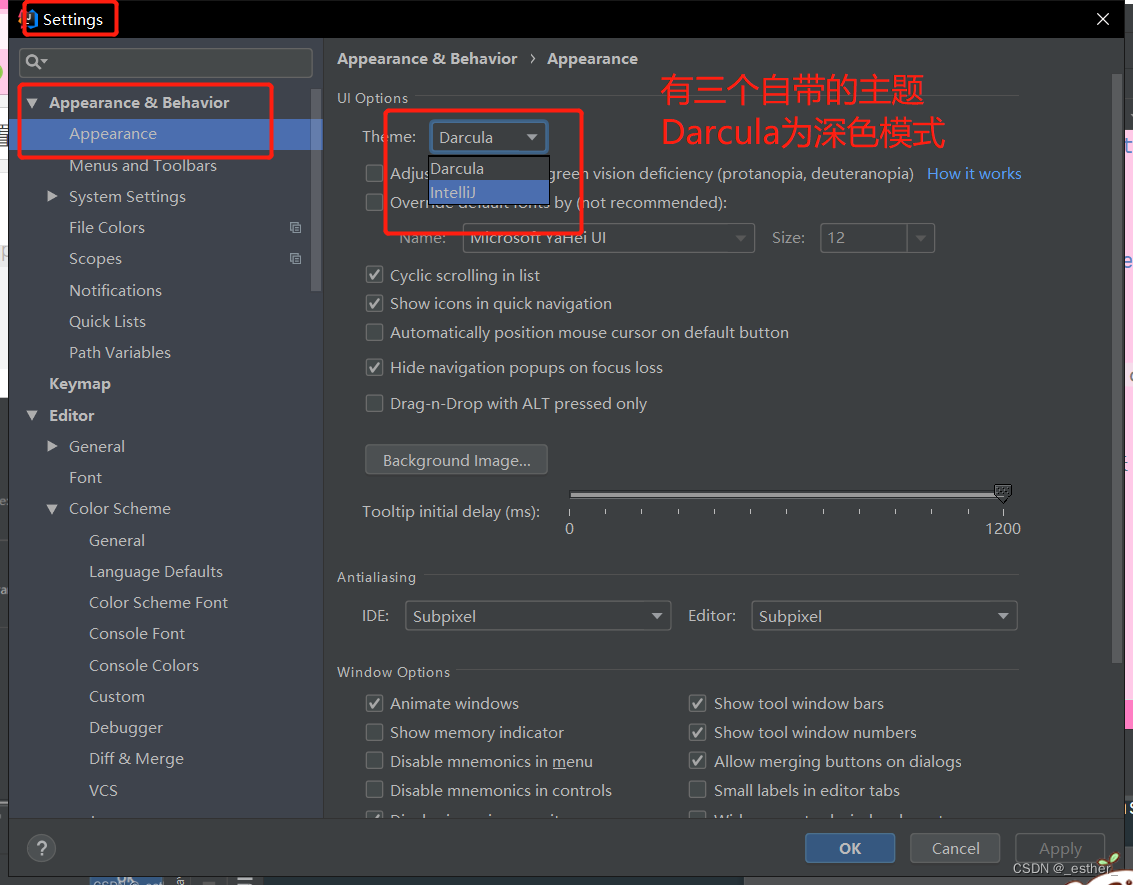Open the Editor antialiasing Subpixel dropdown
This screenshot has height=885, width=1133.
click(x=884, y=616)
